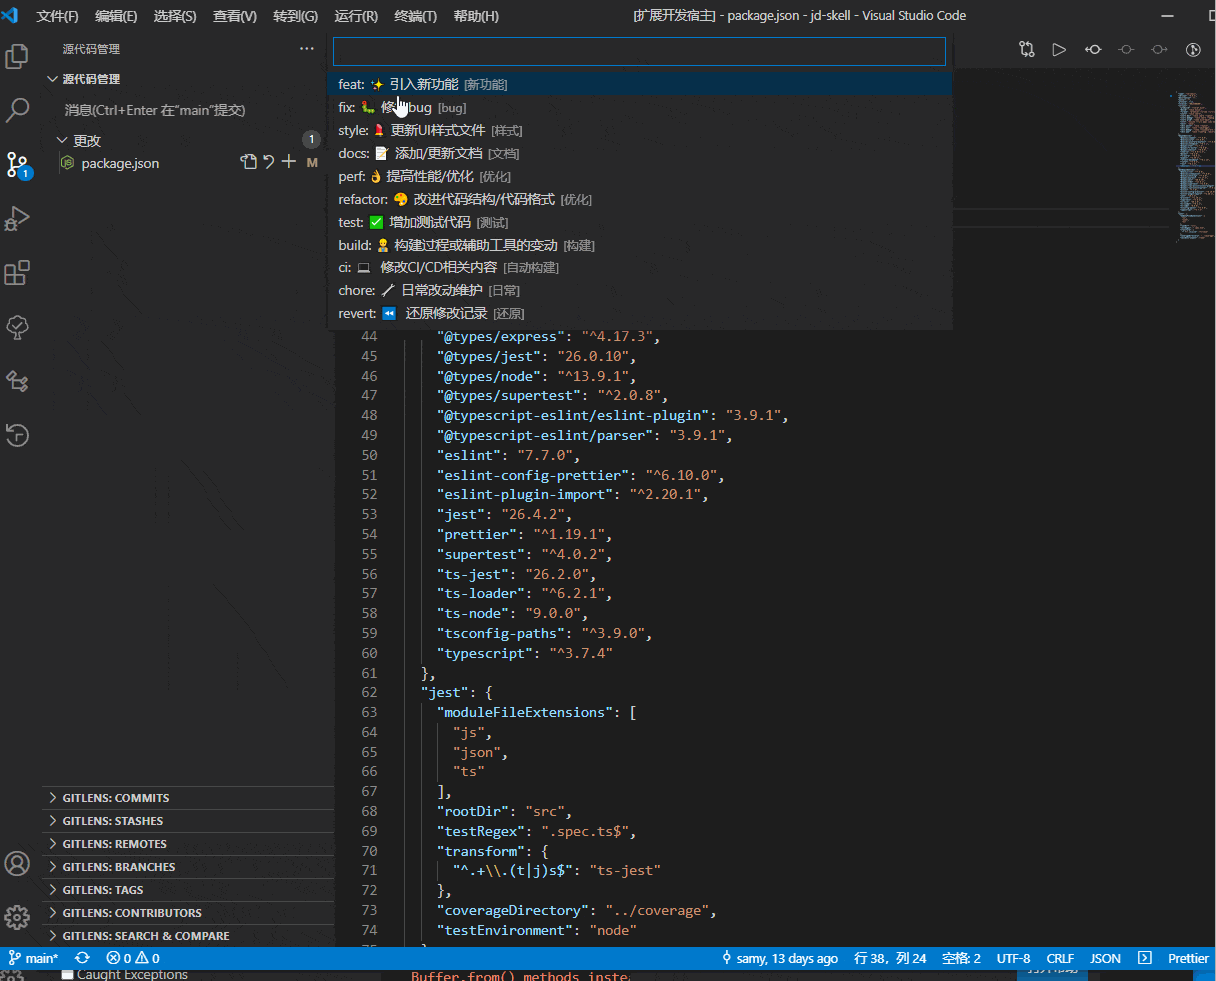1216x981 pixels.
Task: Click the run triangle icon in editor toolbar
Action: (x=1059, y=49)
